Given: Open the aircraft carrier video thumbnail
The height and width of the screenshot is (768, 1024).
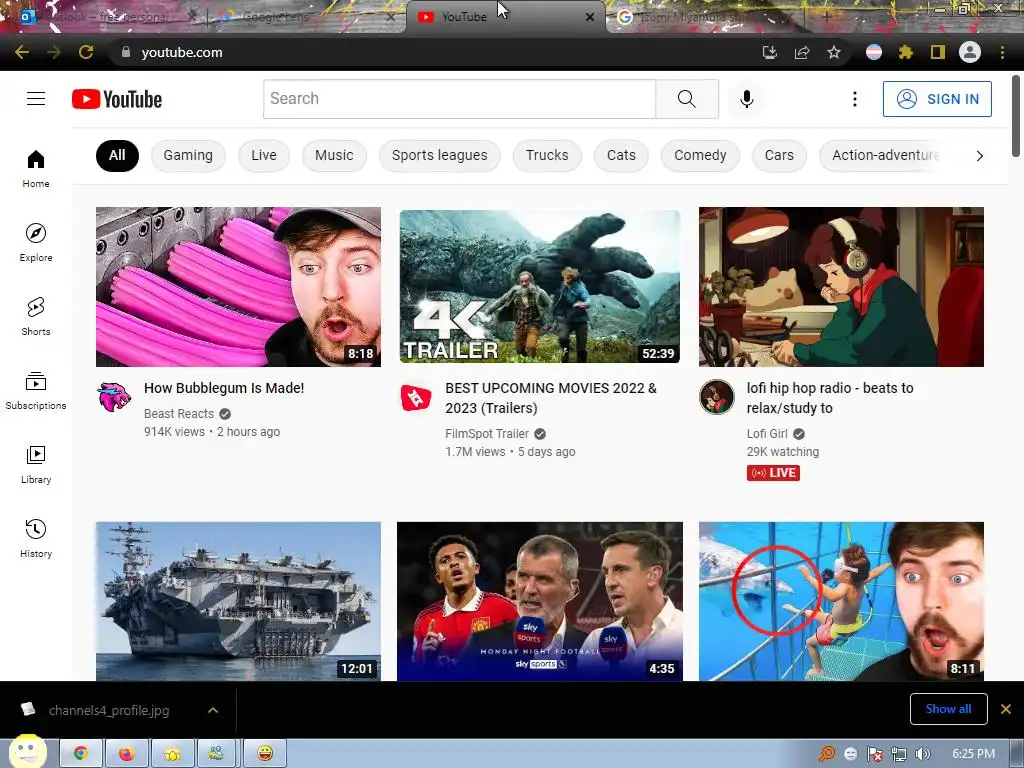Looking at the screenshot, I should coord(238,601).
